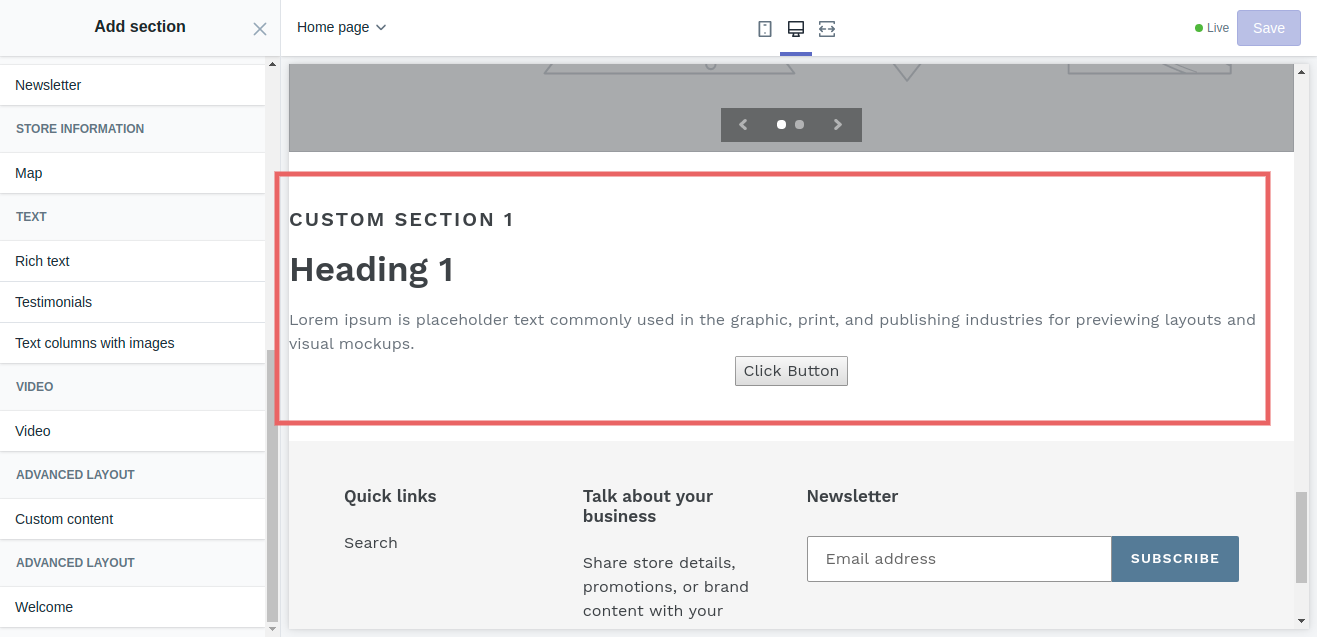
Task: Click the 'Add section' panel title
Action: pos(140,27)
